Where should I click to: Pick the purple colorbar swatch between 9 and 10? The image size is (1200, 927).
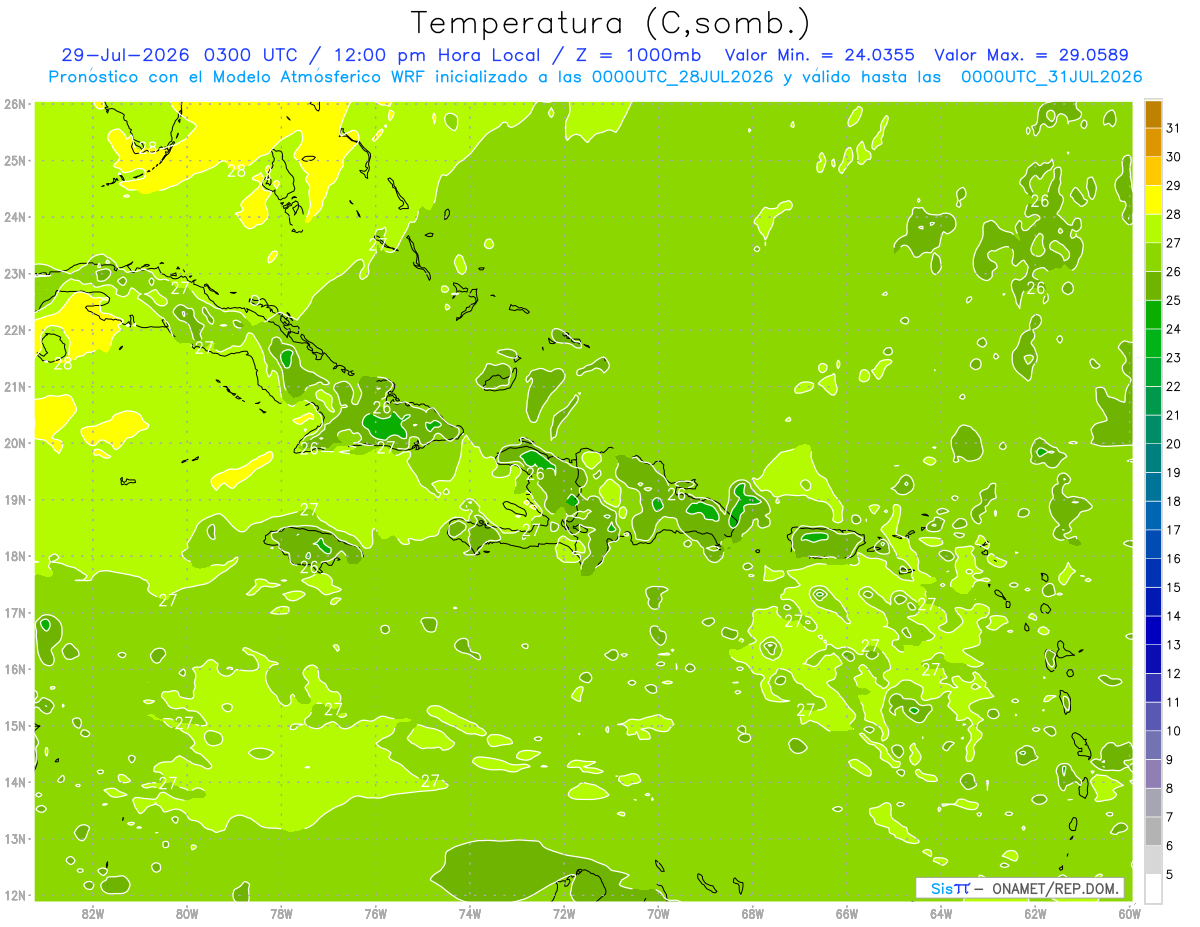[x=1153, y=746]
